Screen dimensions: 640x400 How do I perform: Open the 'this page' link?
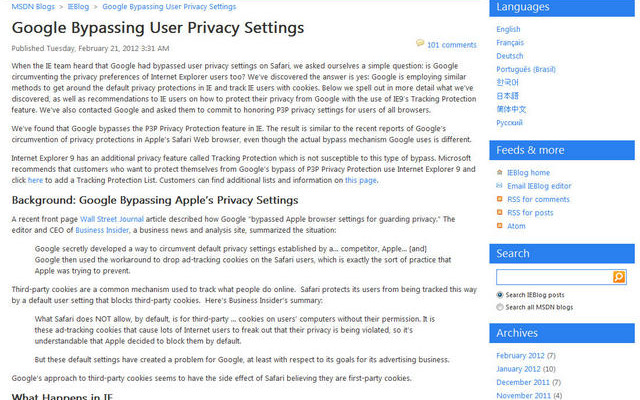coord(361,180)
